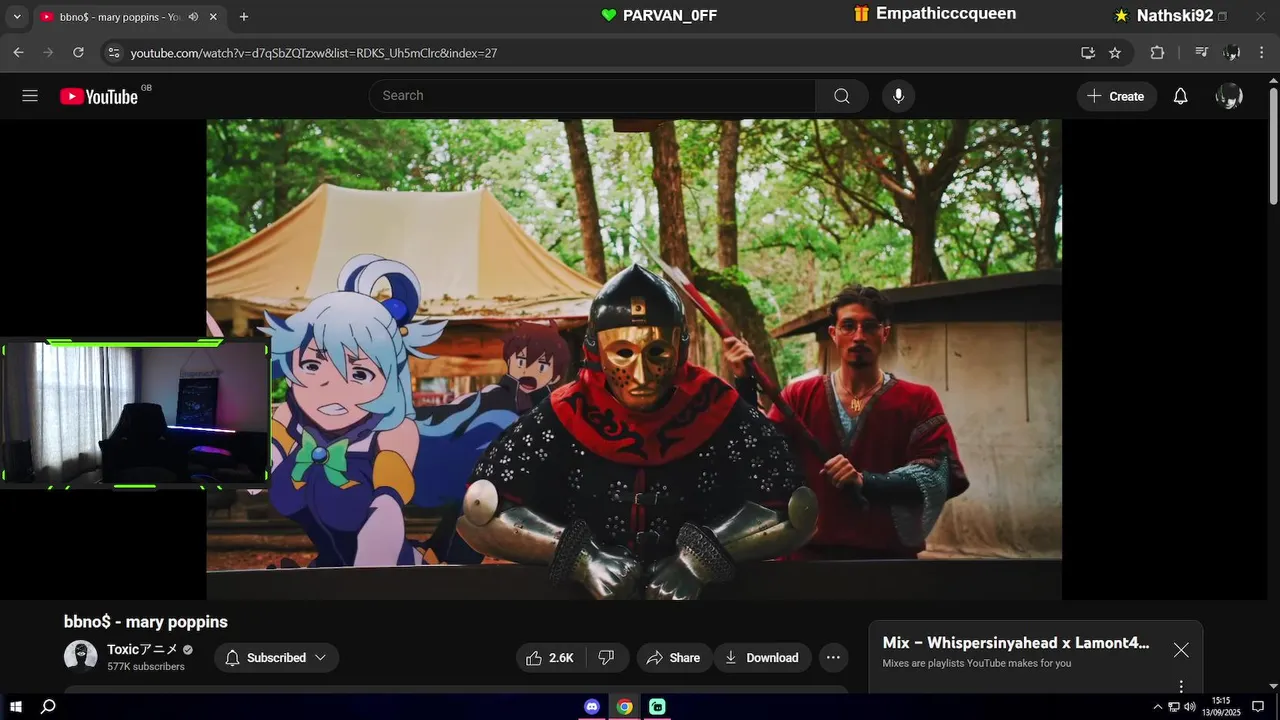Click the Create button
This screenshot has height=720, width=1280.
click(x=1116, y=96)
